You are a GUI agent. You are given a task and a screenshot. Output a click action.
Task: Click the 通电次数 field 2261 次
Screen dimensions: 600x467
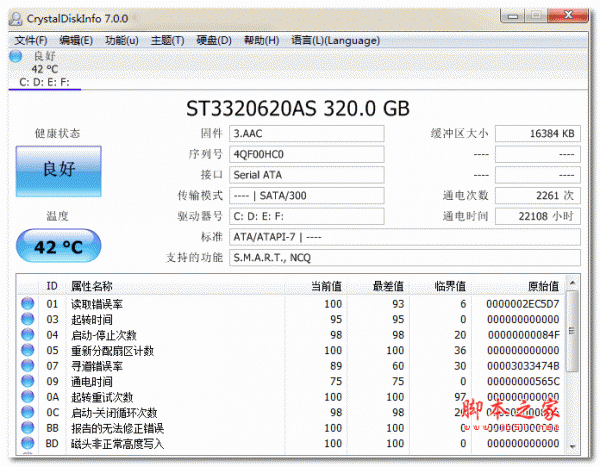pyautogui.click(x=538, y=196)
